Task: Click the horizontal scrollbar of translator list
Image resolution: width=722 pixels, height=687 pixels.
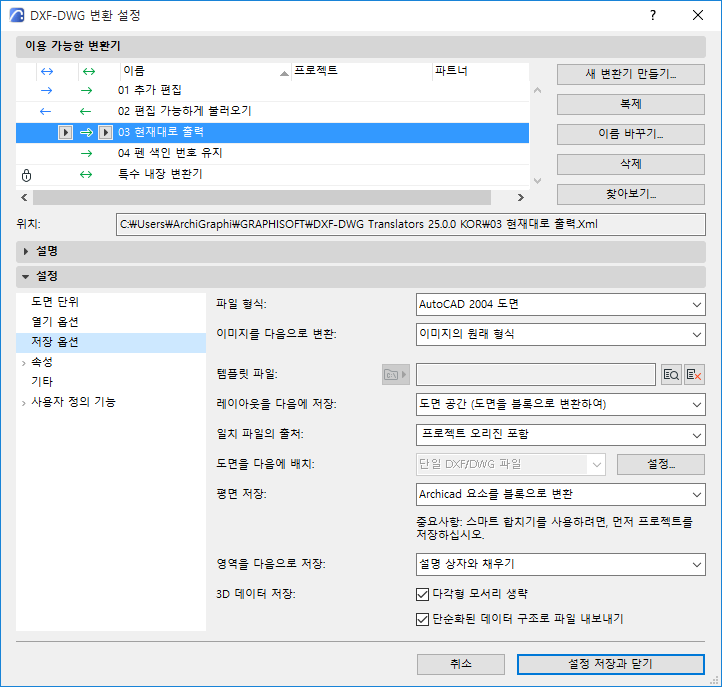Action: click(262, 198)
